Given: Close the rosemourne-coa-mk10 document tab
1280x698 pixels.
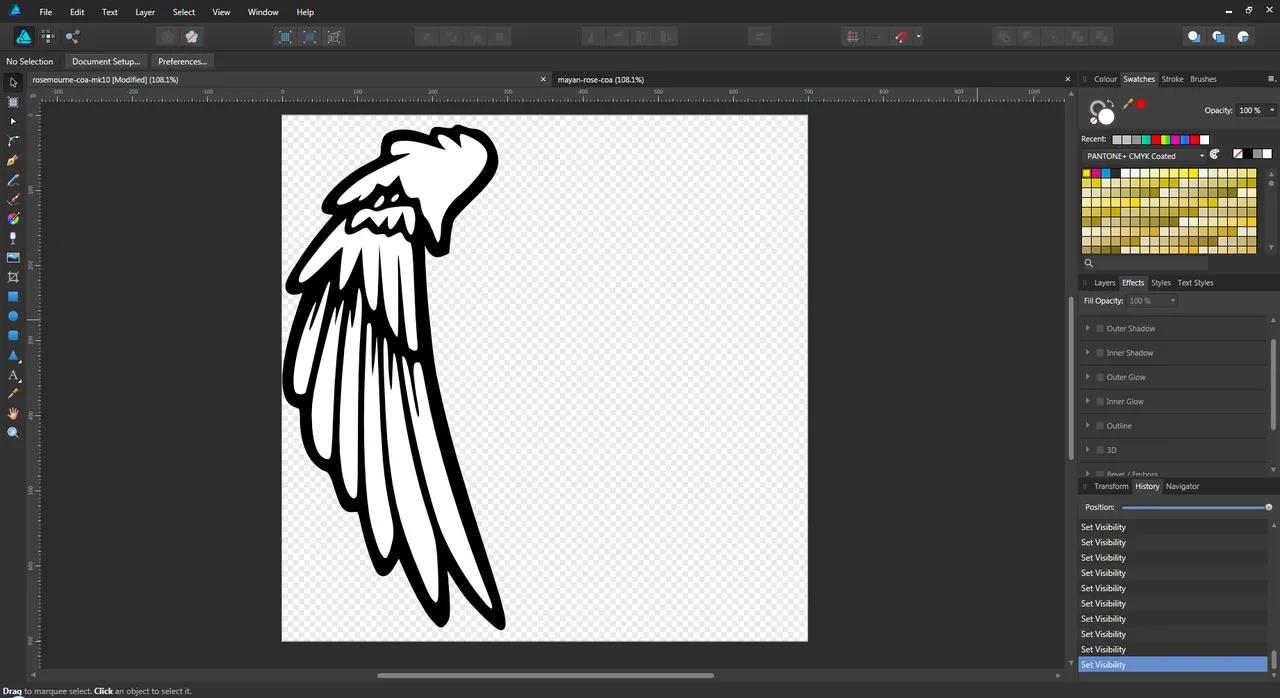Looking at the screenshot, I should pos(543,79).
